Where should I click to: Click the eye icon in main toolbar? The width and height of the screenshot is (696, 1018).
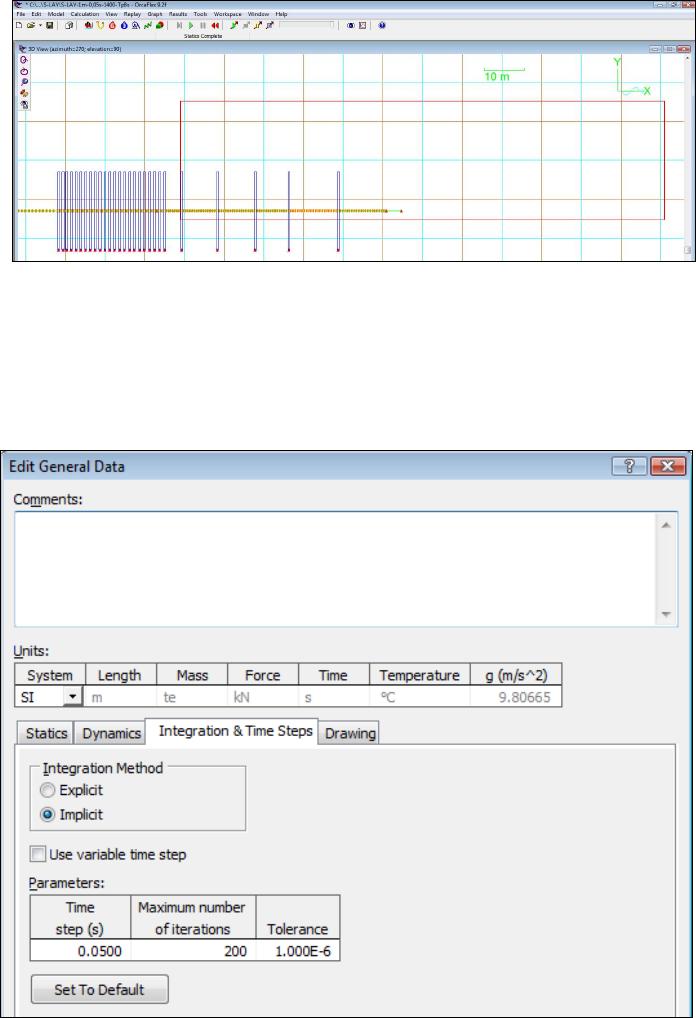[x=350, y=25]
